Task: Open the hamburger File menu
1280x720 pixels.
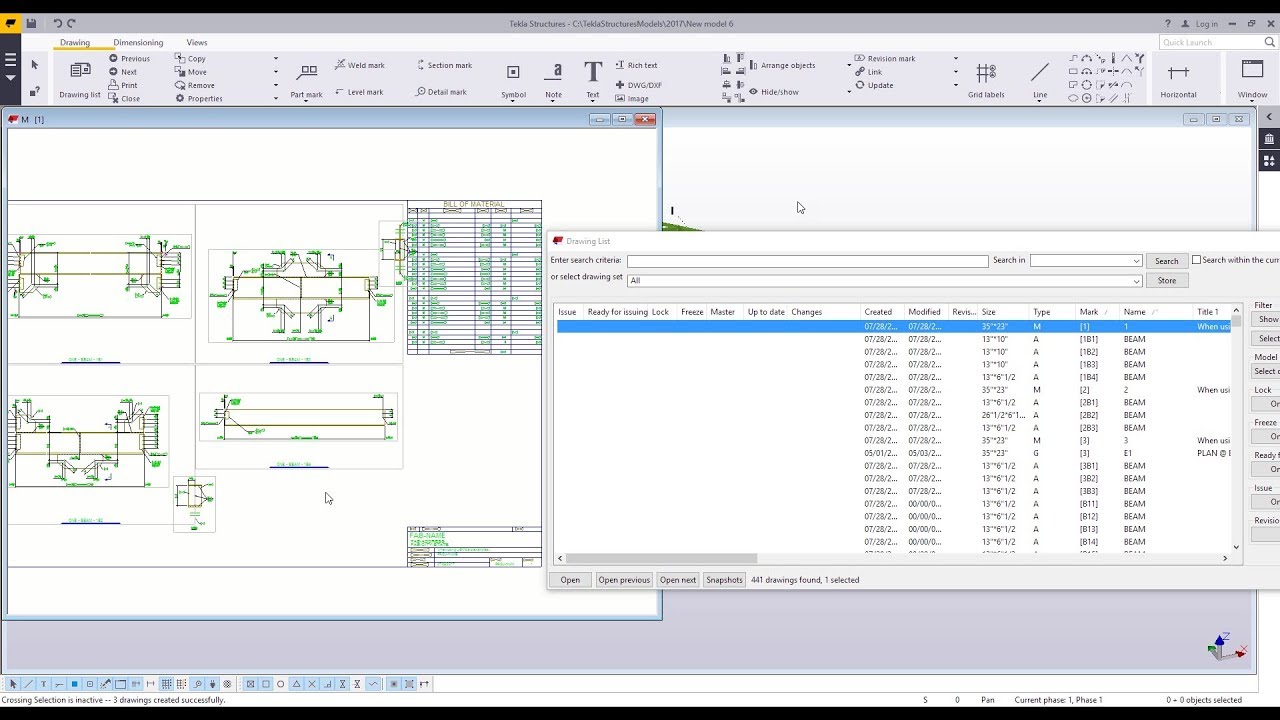Action: click(x=11, y=60)
